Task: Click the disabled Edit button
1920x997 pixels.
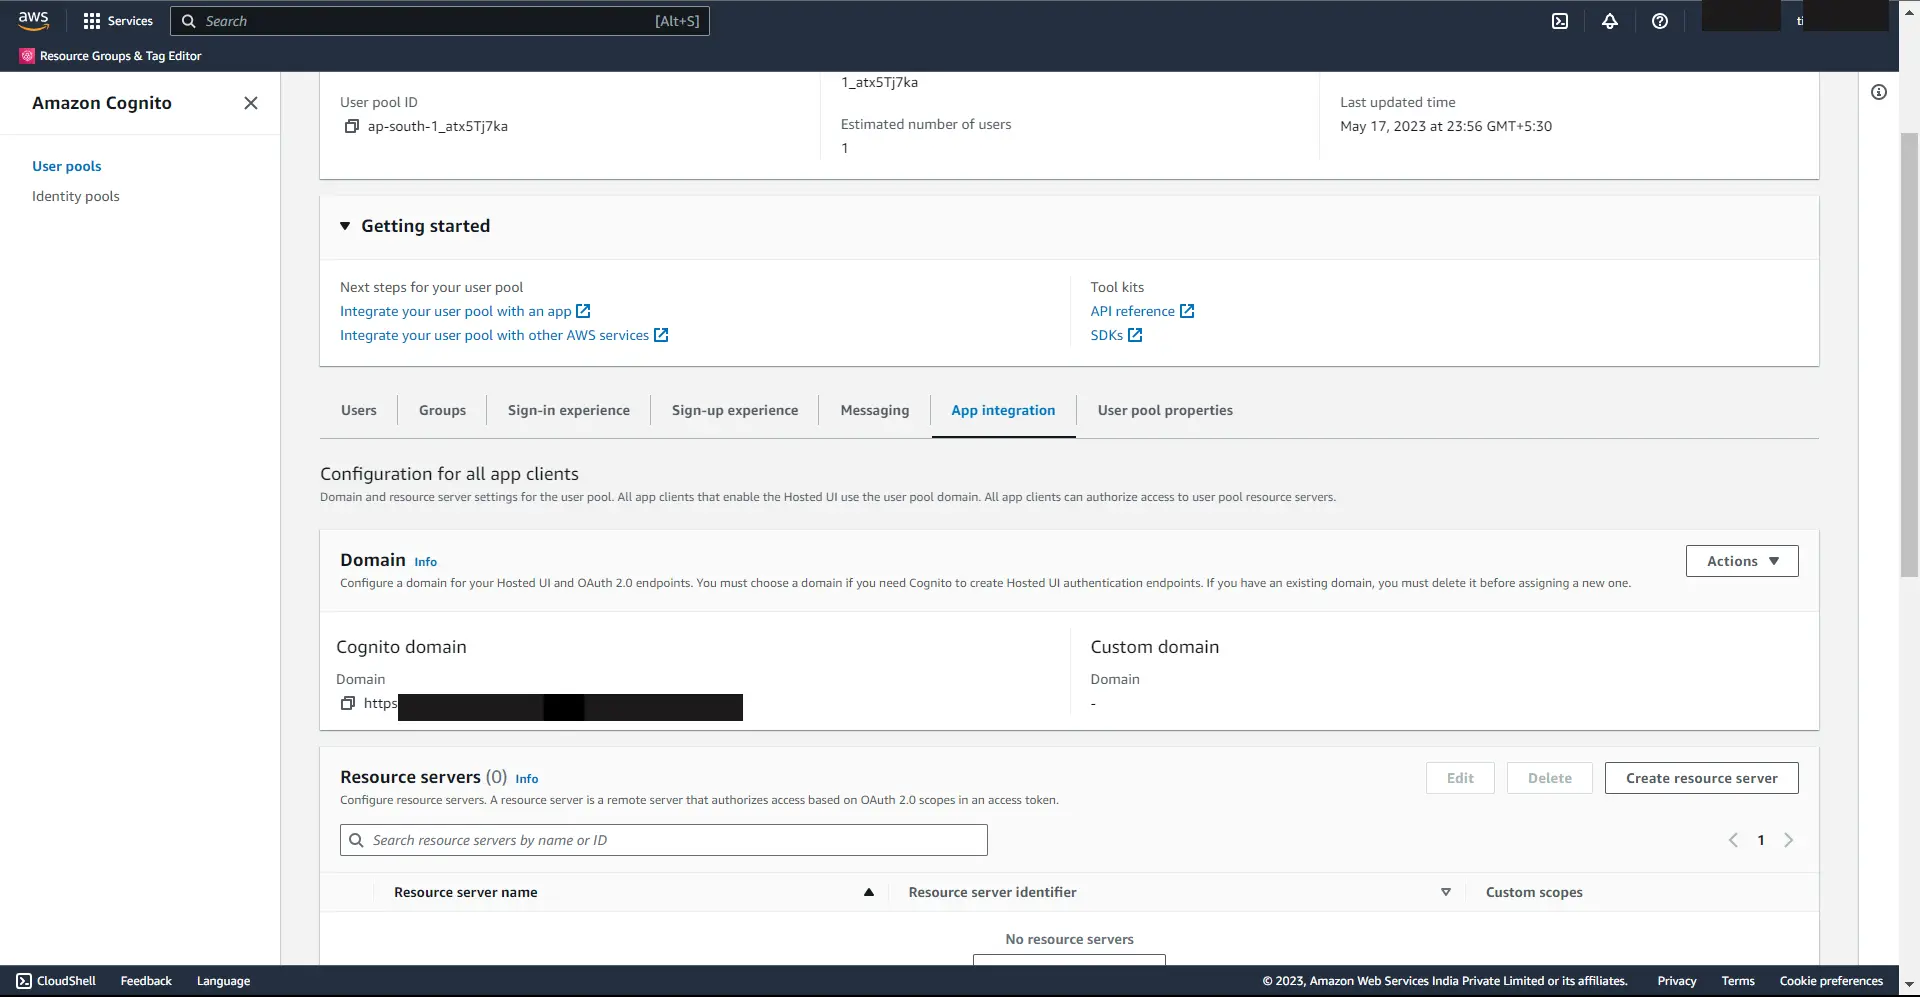Action: pyautogui.click(x=1460, y=778)
